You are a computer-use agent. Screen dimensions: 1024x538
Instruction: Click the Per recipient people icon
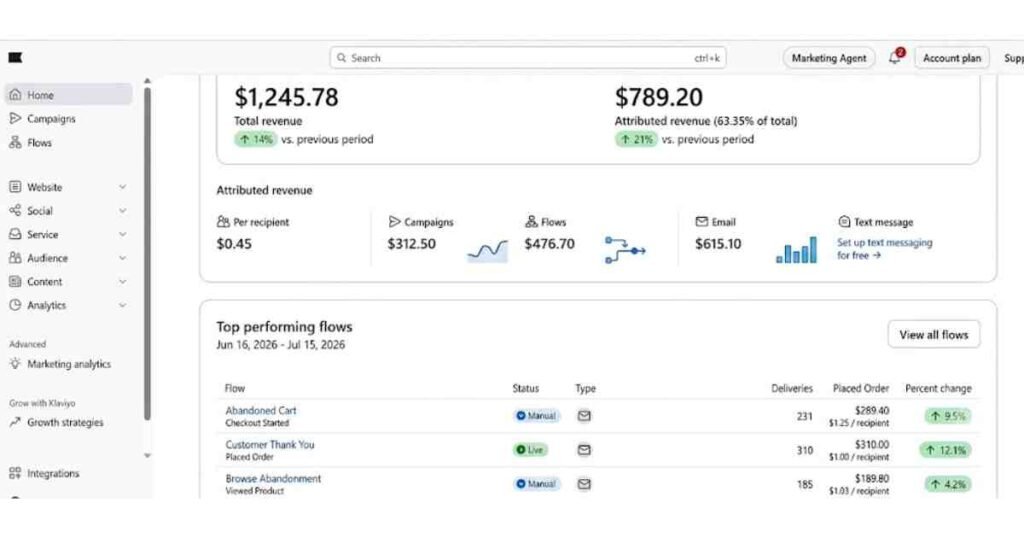click(x=223, y=222)
